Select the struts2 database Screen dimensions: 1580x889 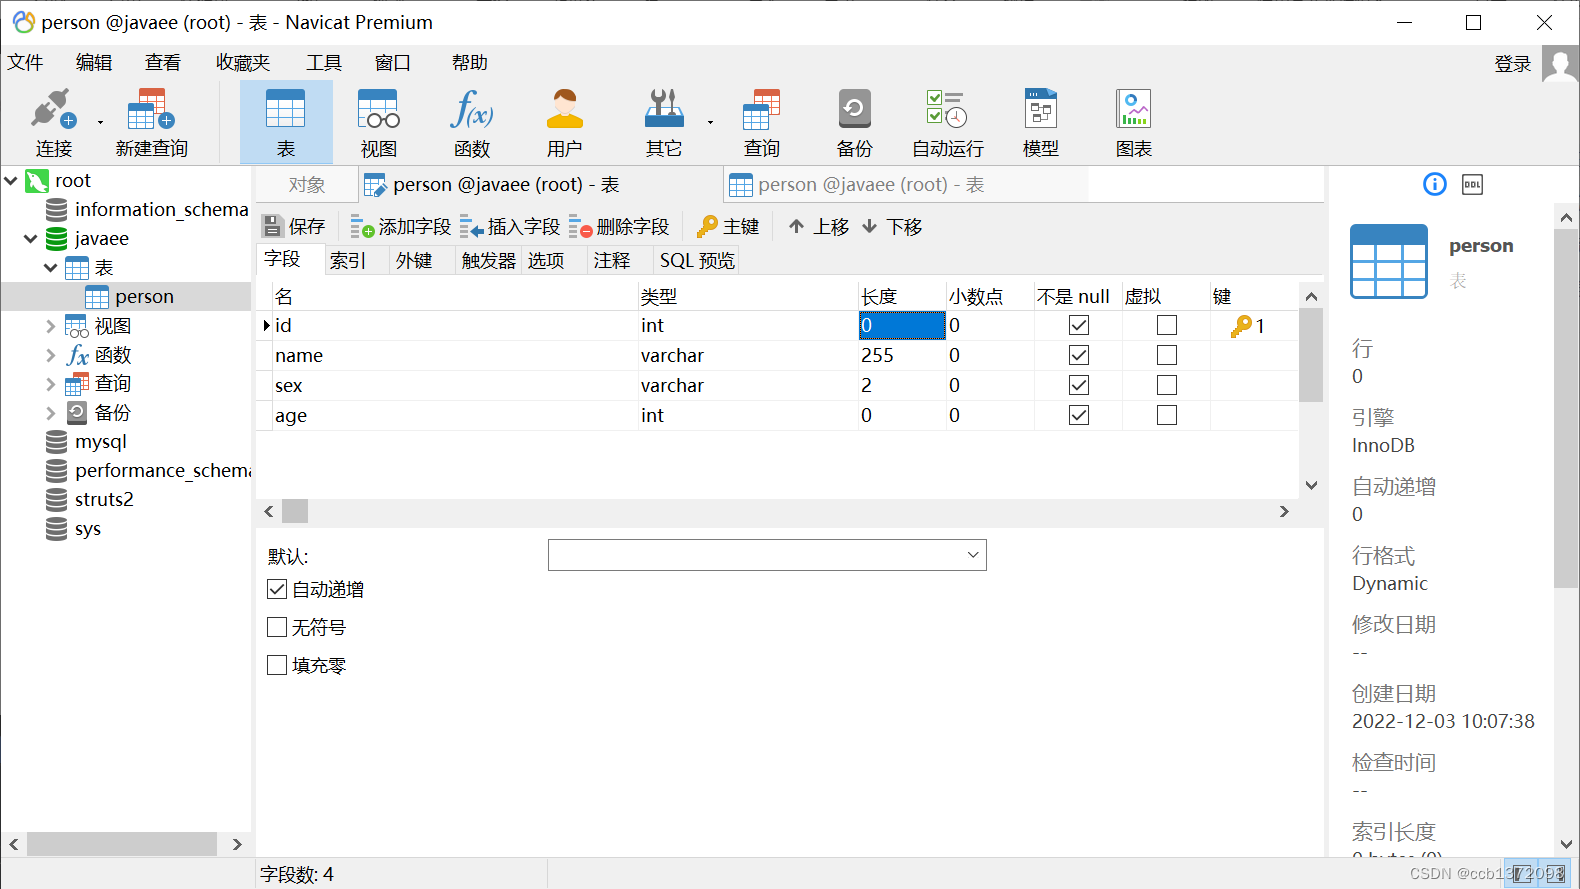[x=104, y=500]
